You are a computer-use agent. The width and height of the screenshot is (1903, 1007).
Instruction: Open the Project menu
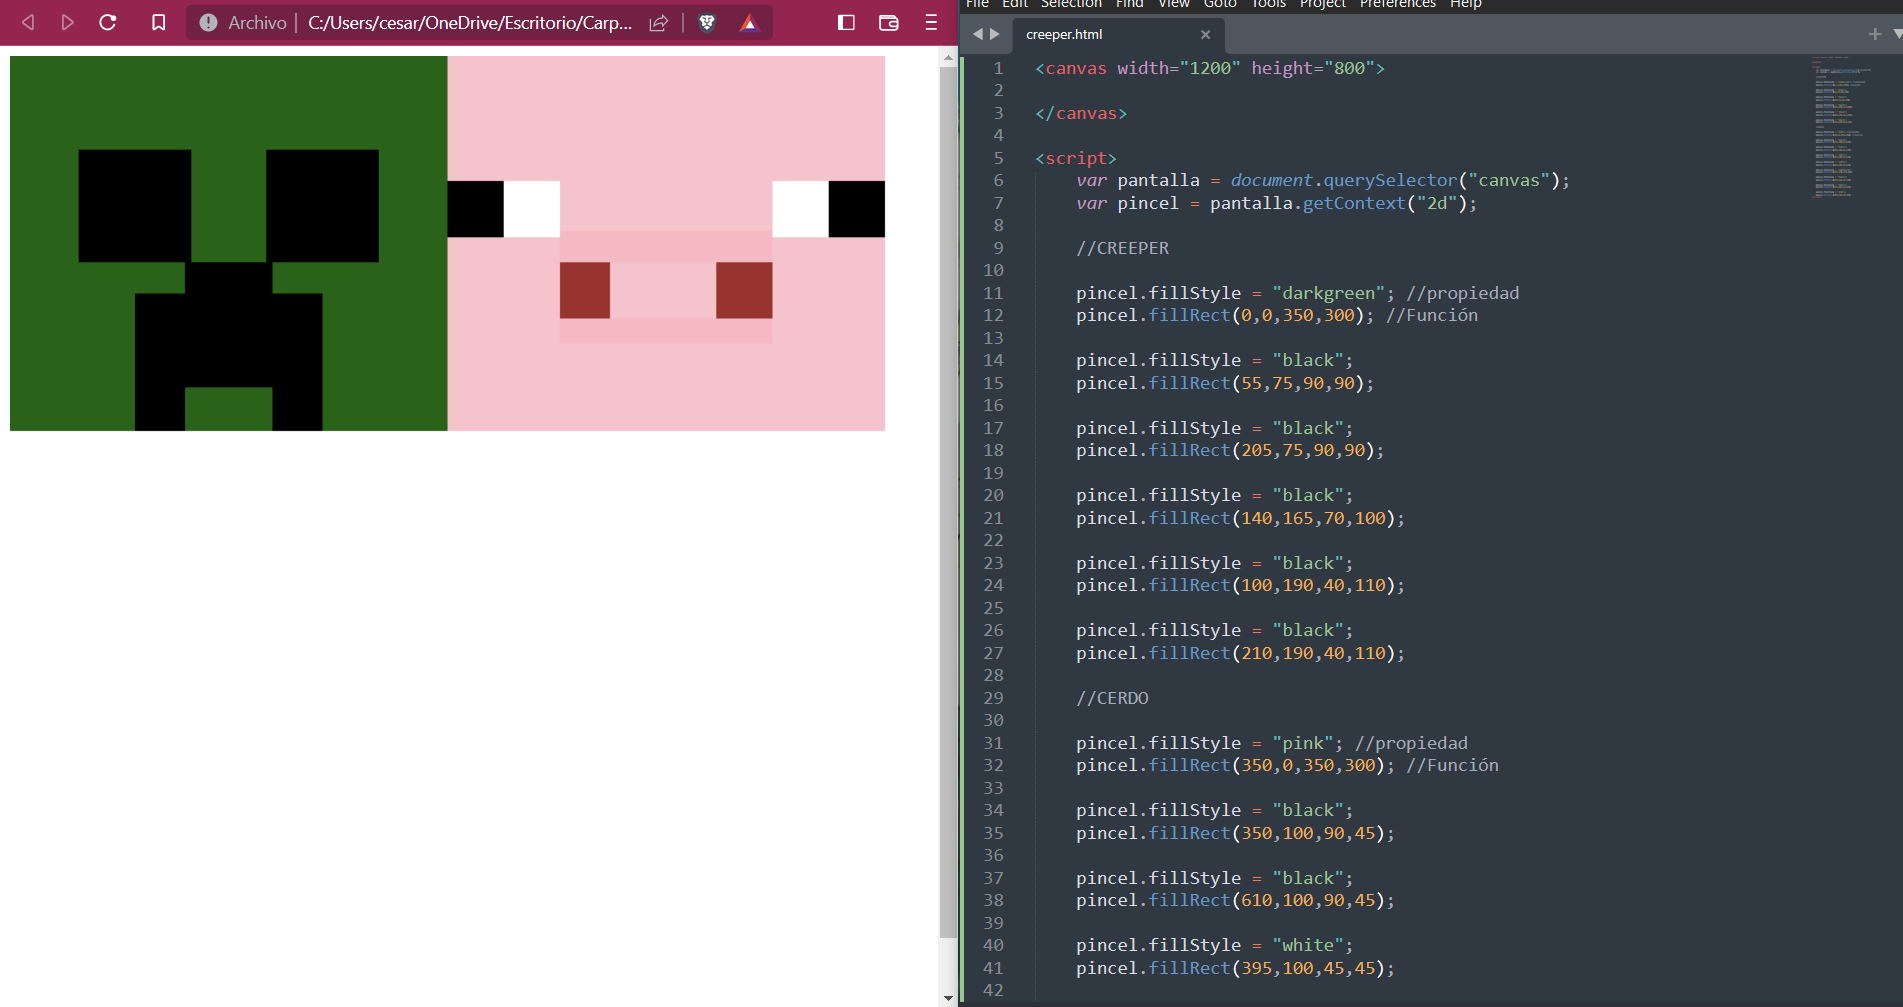(1322, 4)
